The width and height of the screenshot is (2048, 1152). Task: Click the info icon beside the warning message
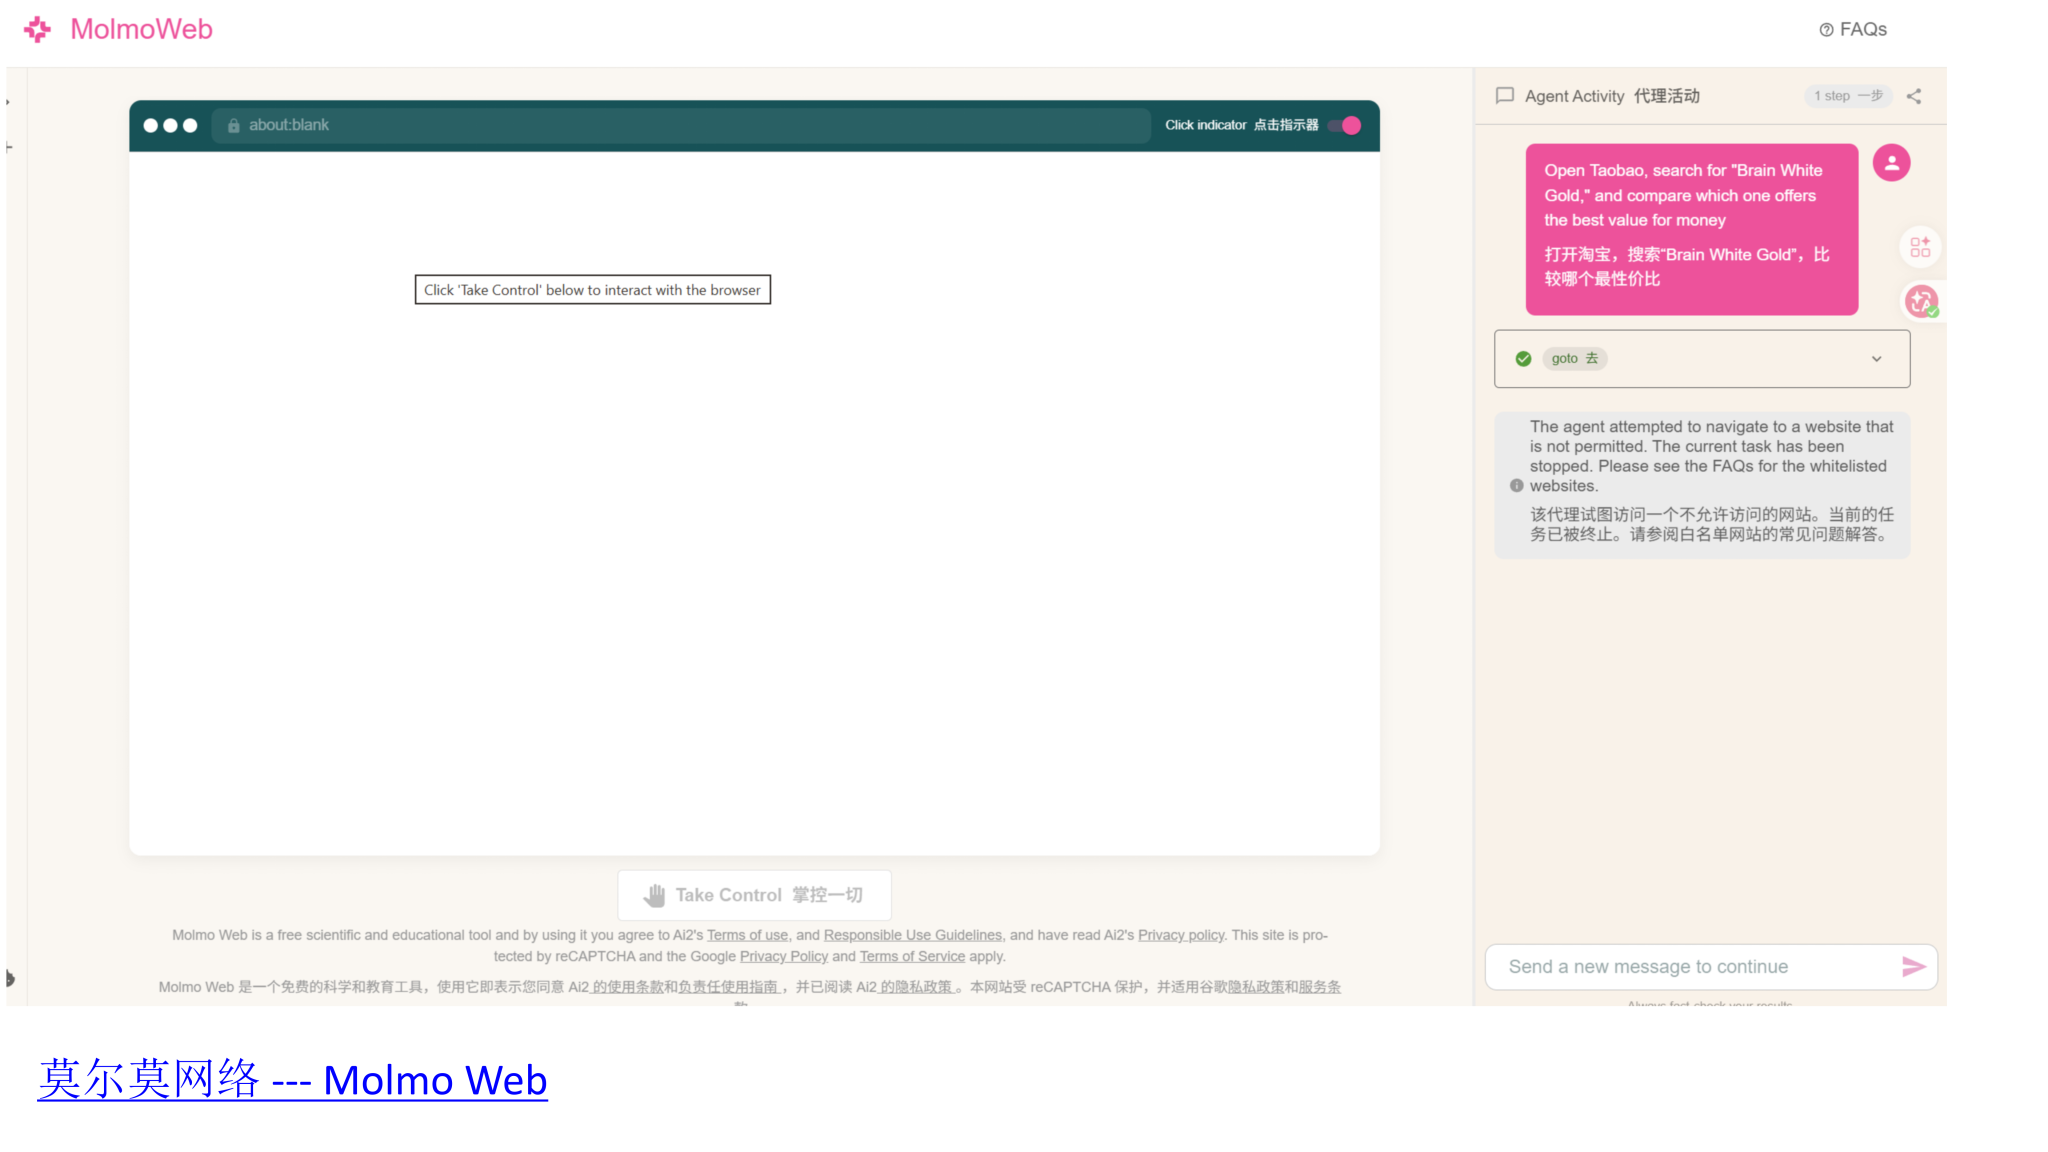[x=1517, y=486]
